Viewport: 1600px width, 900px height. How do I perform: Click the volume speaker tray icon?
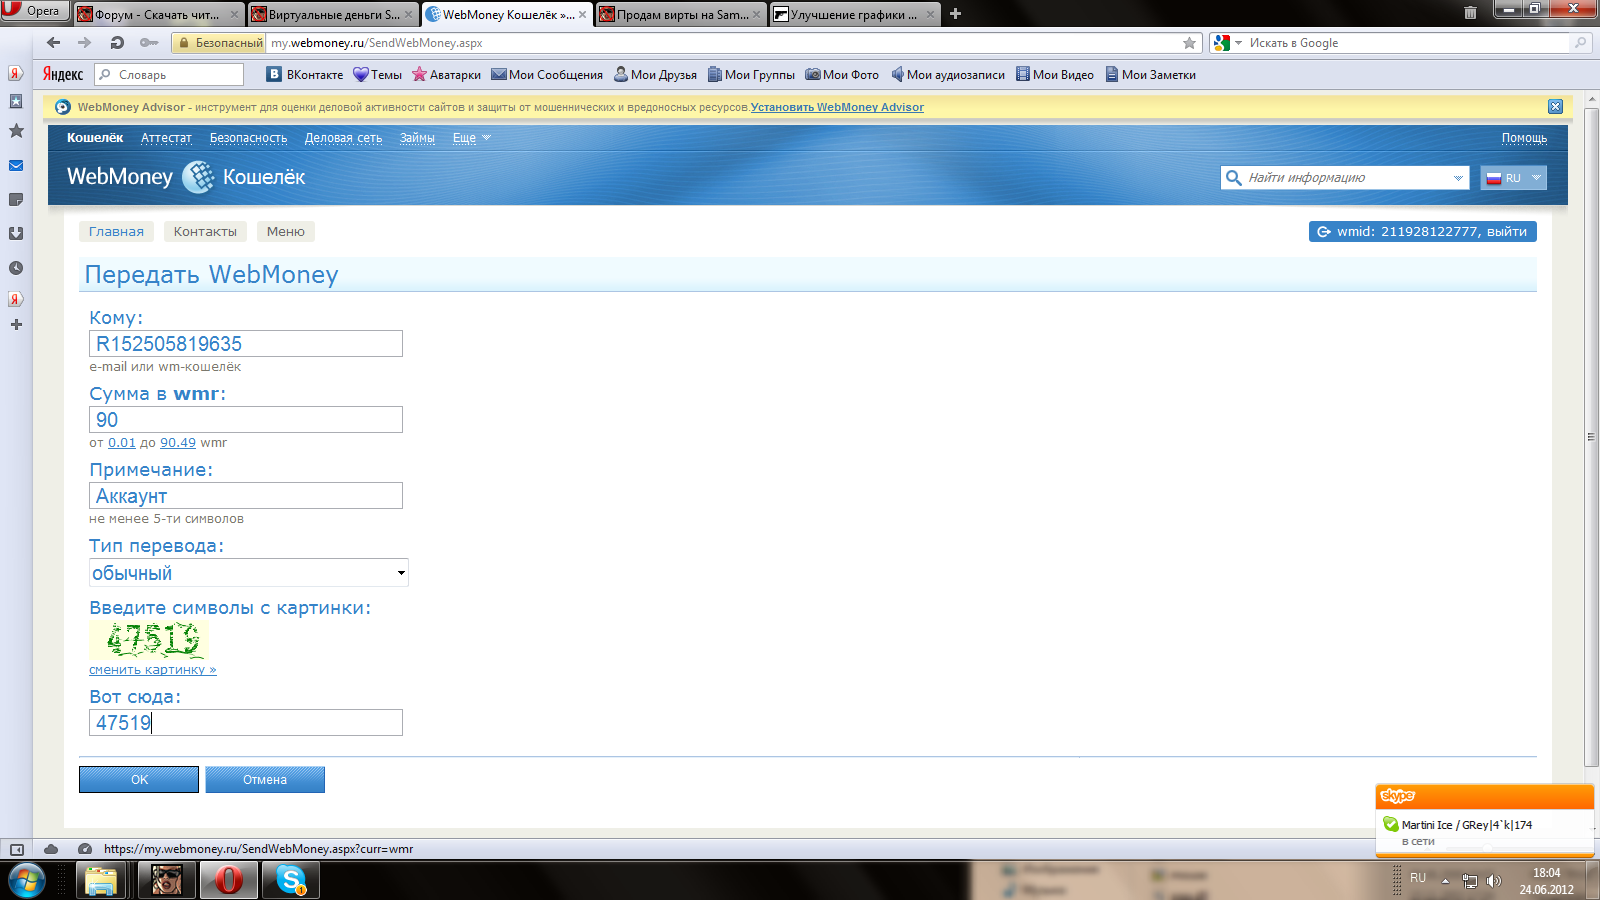point(1494,881)
